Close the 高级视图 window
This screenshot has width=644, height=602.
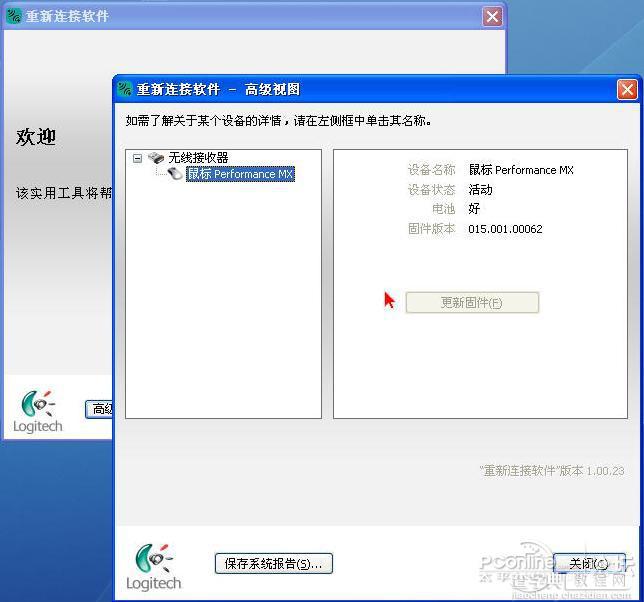(x=627, y=90)
